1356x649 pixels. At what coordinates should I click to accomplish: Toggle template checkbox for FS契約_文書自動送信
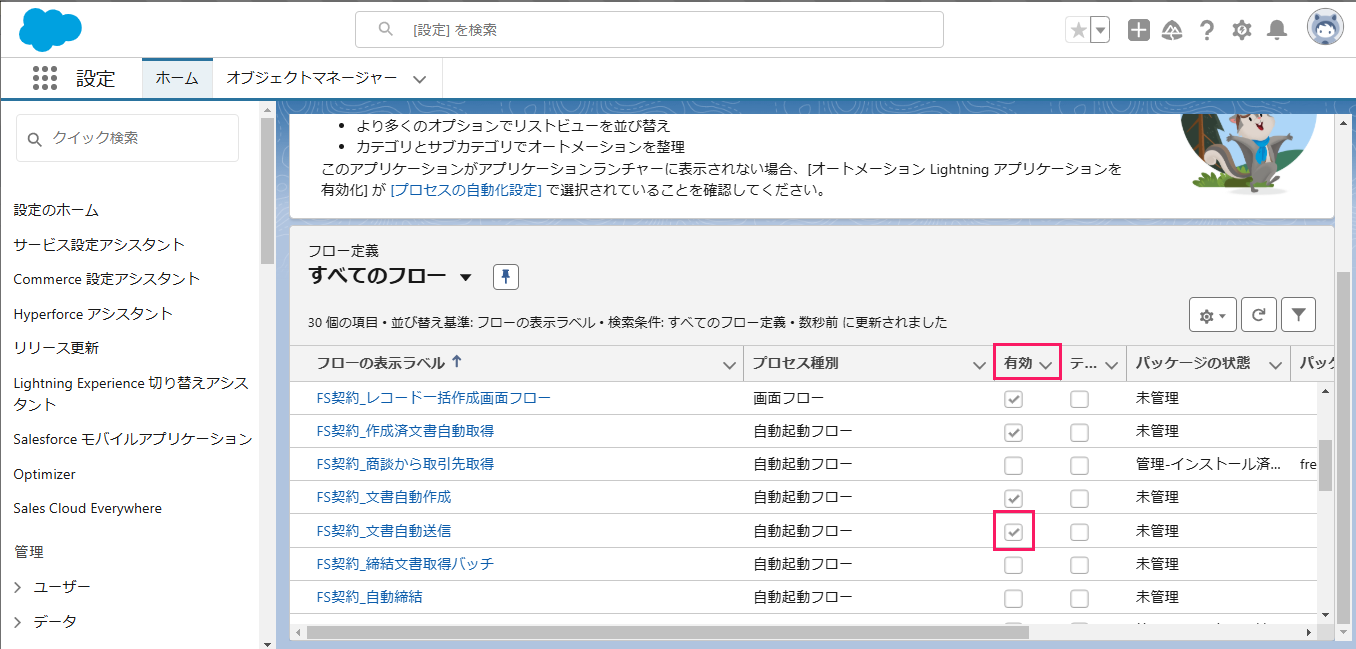click(x=1079, y=531)
